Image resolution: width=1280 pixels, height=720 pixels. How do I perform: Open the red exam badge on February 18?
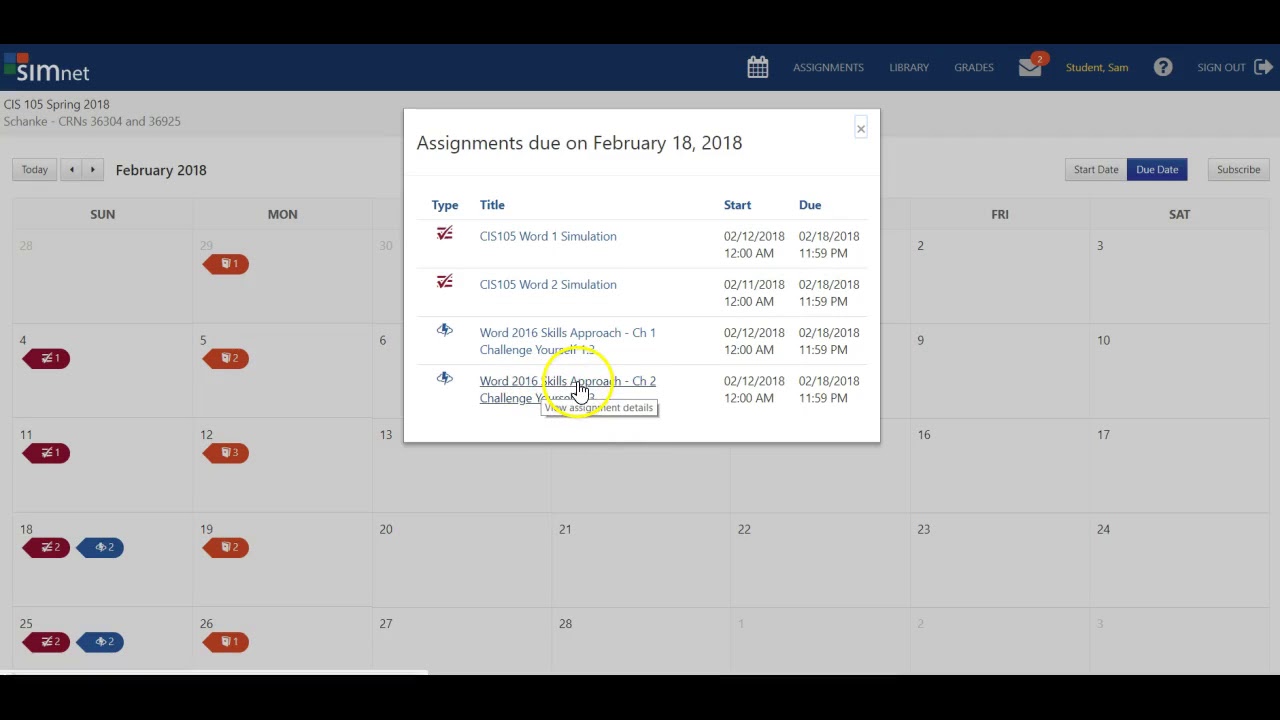[x=47, y=547]
